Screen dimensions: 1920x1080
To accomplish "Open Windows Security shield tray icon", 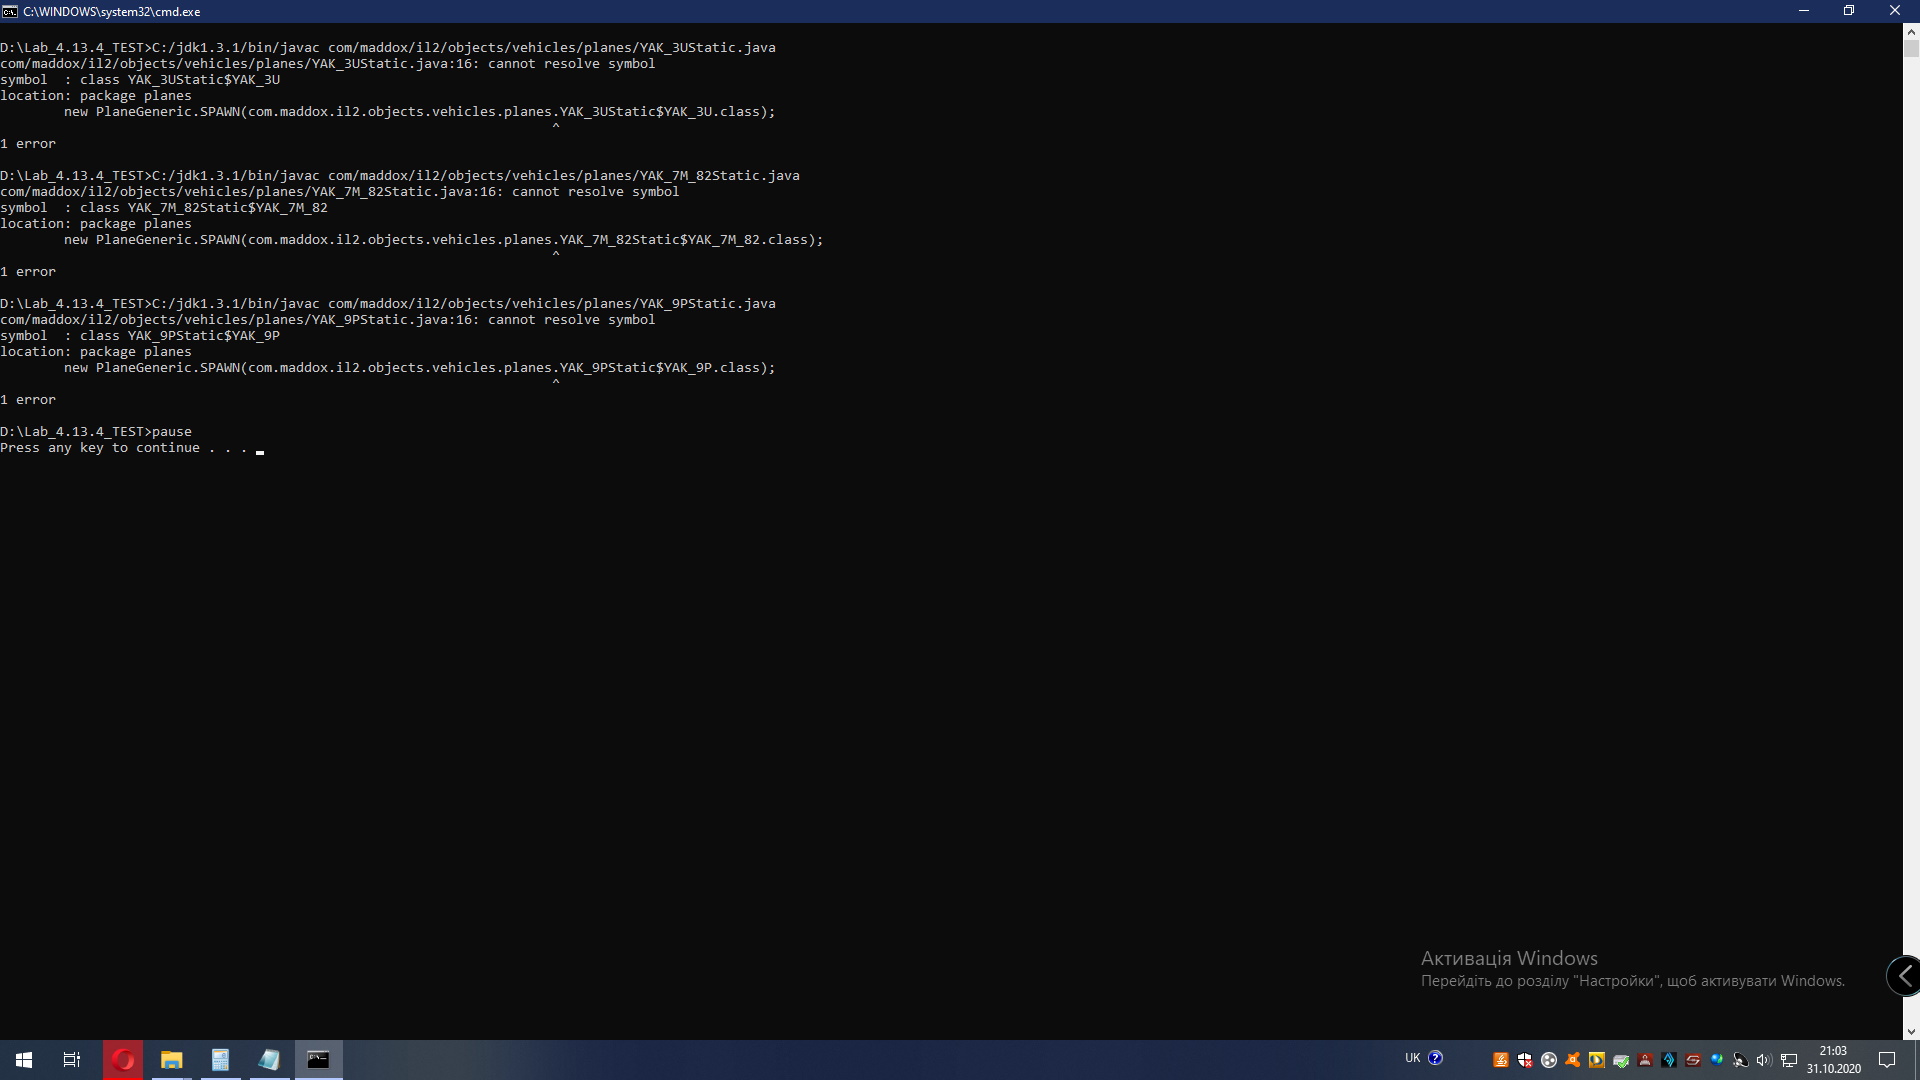I will pyautogui.click(x=1525, y=1060).
